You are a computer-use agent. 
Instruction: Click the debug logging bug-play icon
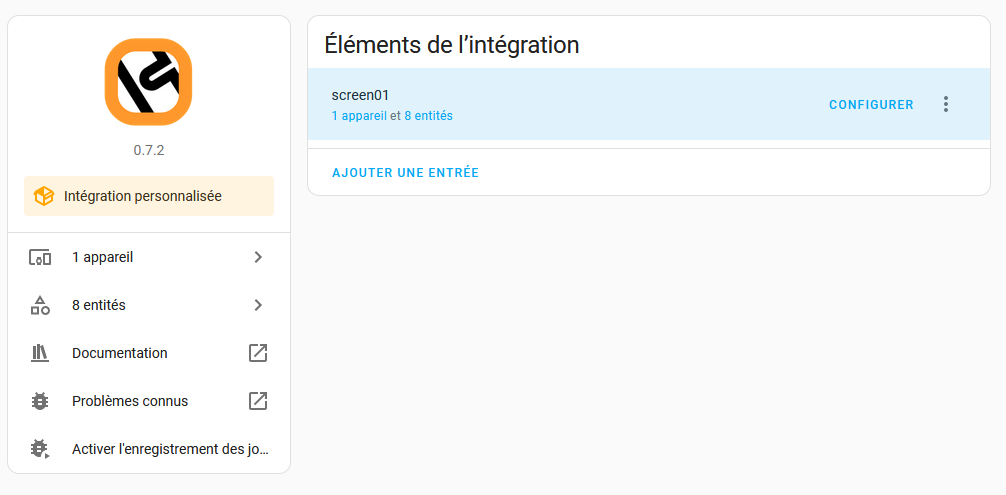click(40, 449)
